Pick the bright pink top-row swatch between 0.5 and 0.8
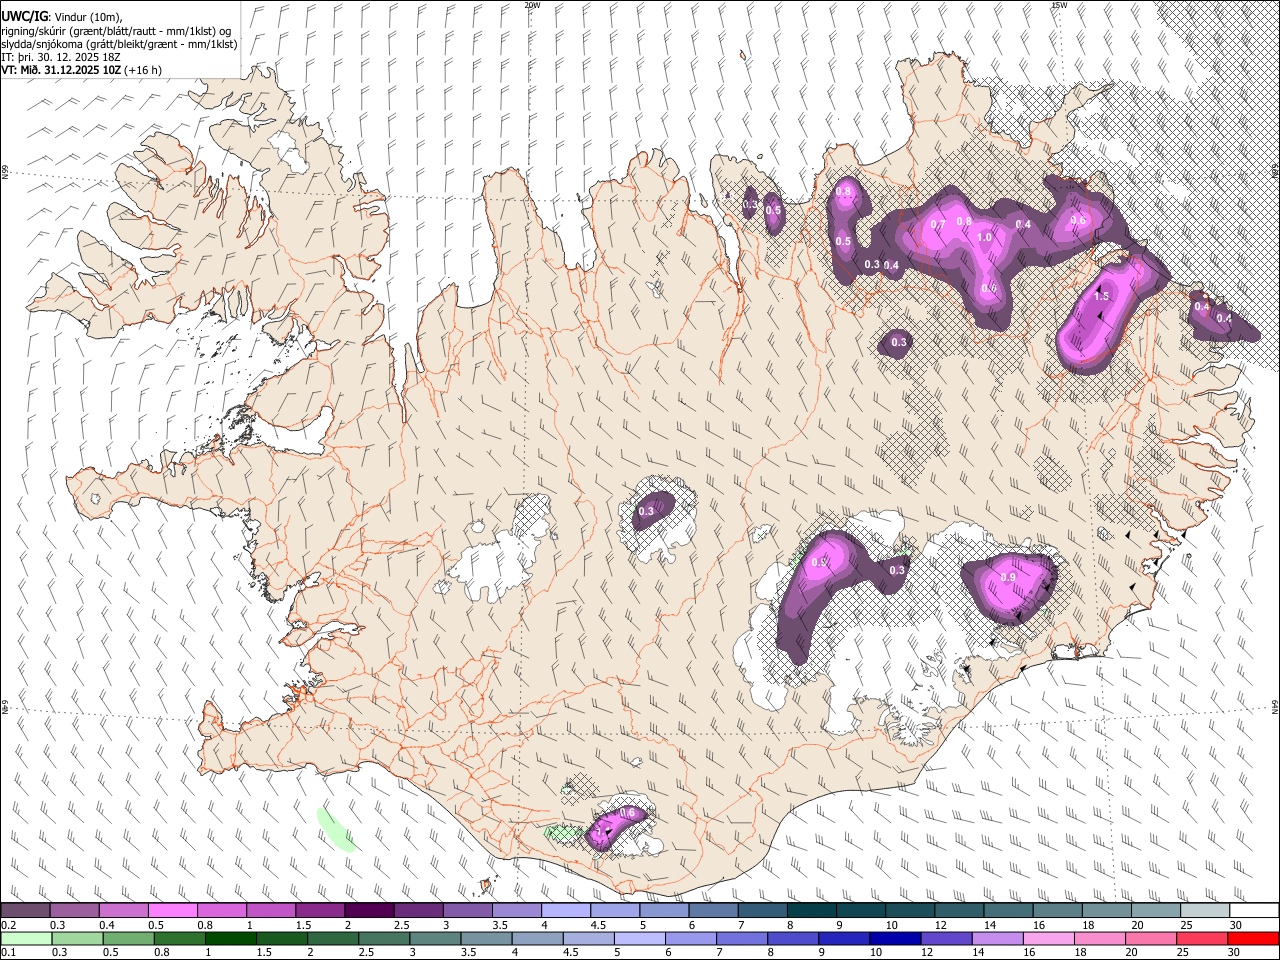This screenshot has width=1280, height=960. 172,911
